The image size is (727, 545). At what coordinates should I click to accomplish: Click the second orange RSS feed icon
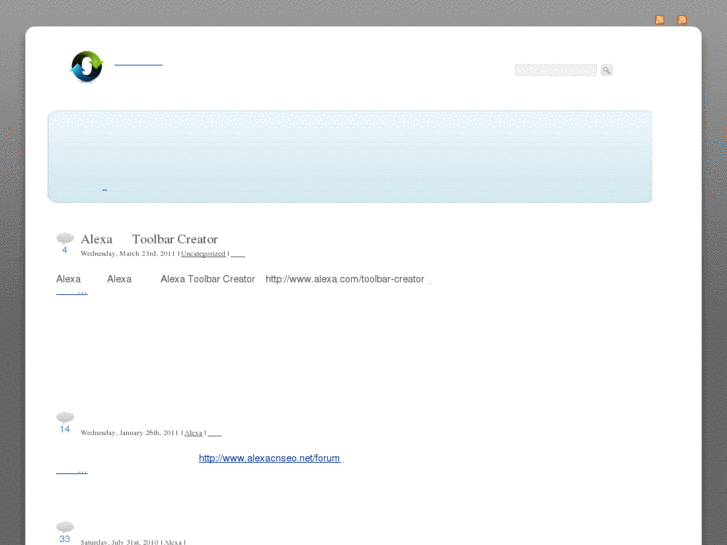point(682,19)
